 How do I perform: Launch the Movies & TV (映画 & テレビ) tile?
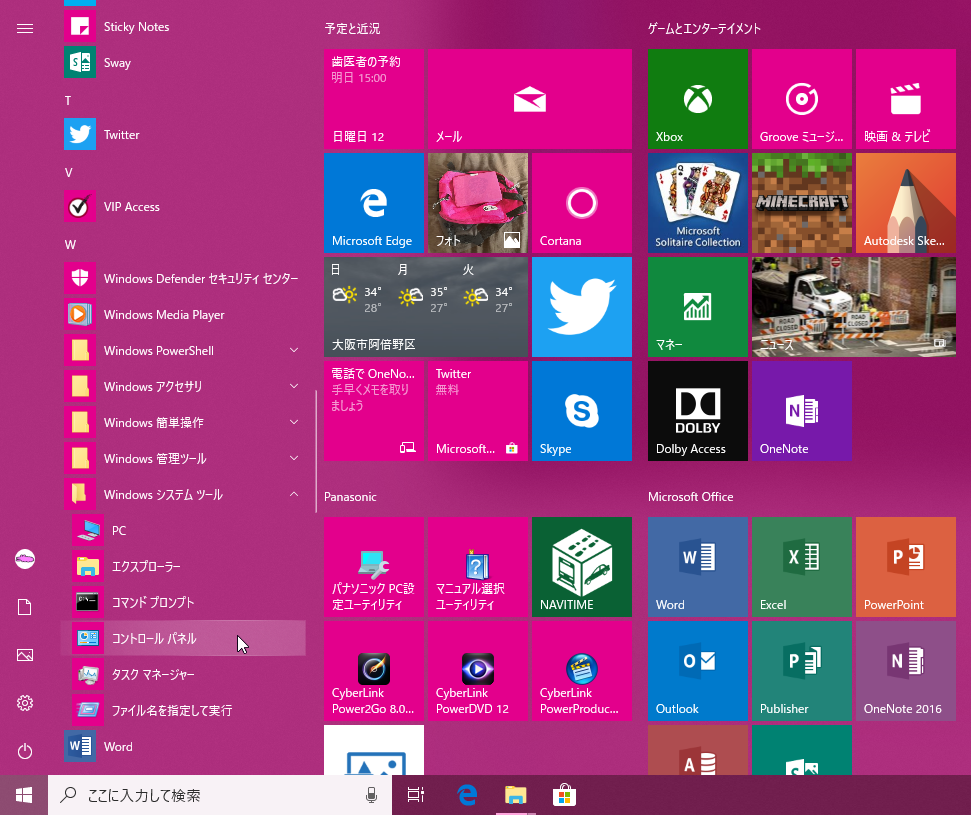905,99
